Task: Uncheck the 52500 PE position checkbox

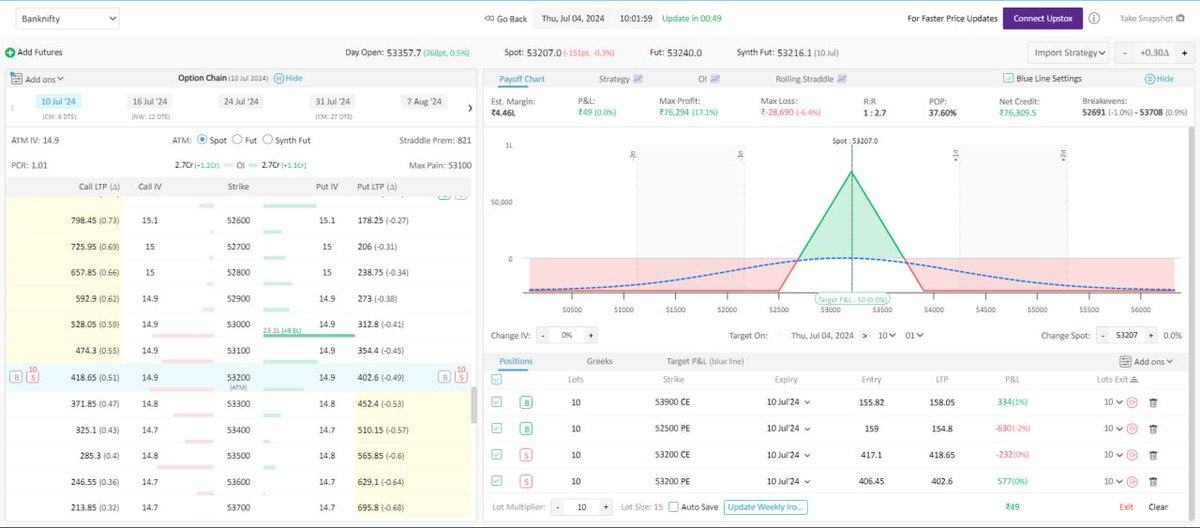Action: click(x=497, y=428)
